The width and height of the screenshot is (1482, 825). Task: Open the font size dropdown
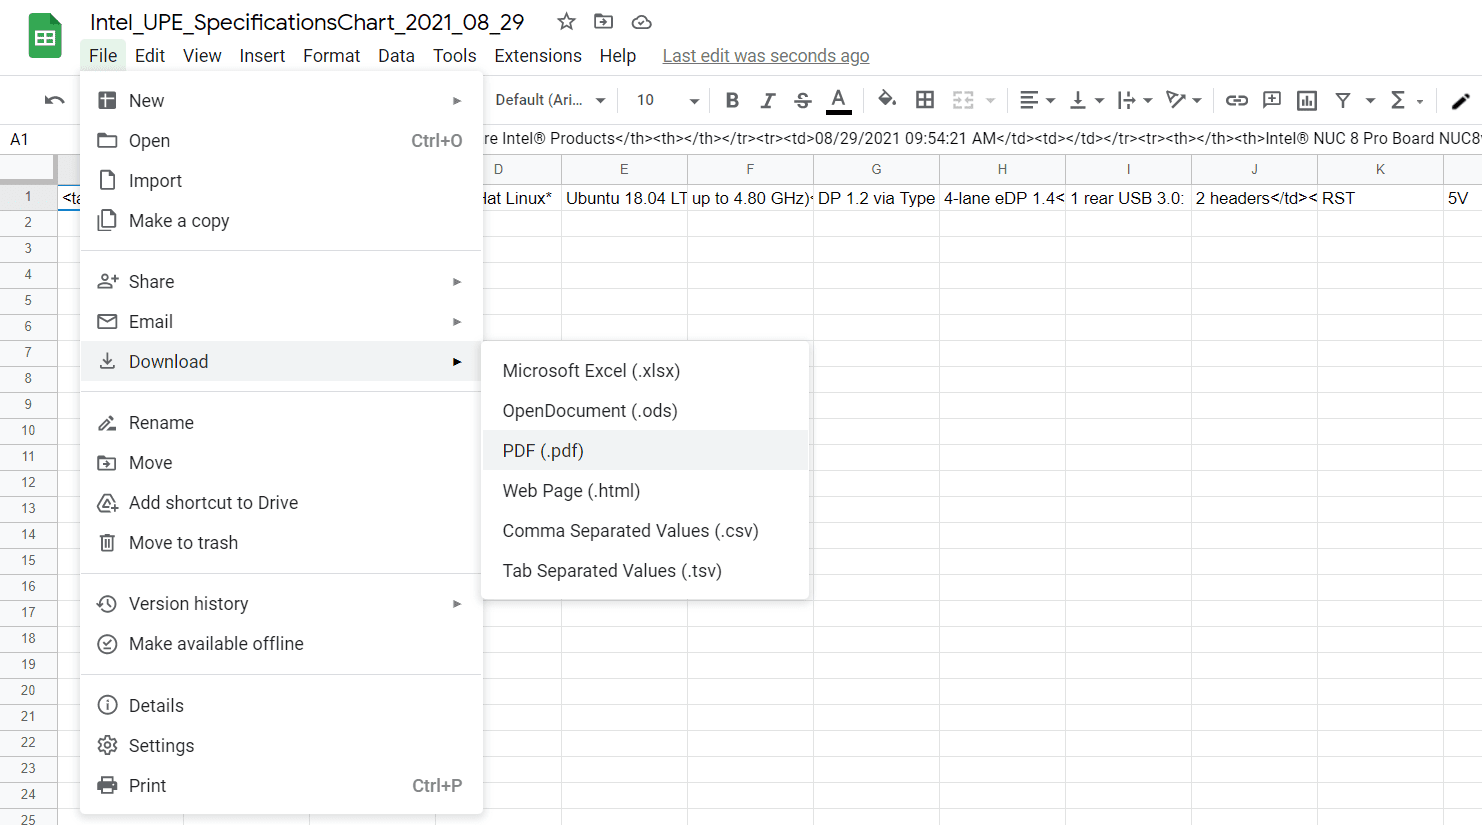(667, 100)
